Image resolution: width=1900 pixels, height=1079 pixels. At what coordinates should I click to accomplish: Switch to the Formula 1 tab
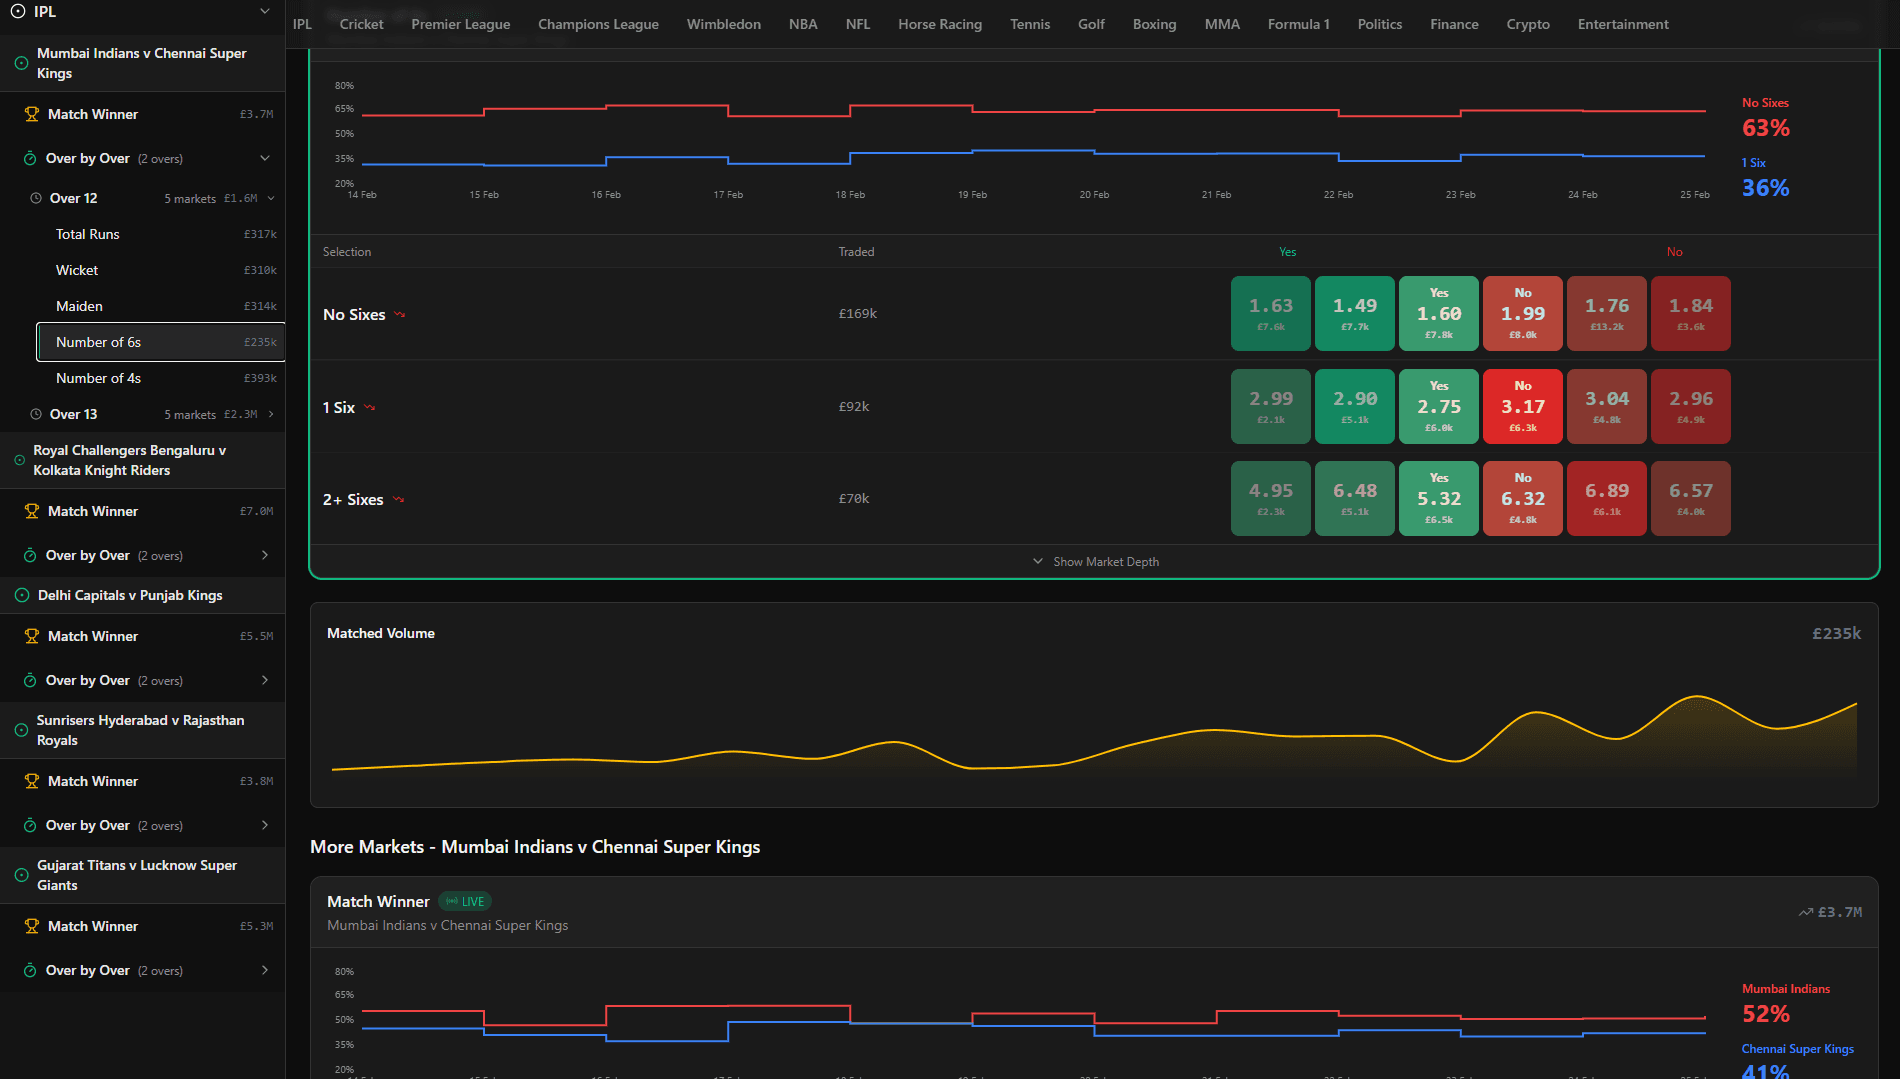coord(1298,24)
